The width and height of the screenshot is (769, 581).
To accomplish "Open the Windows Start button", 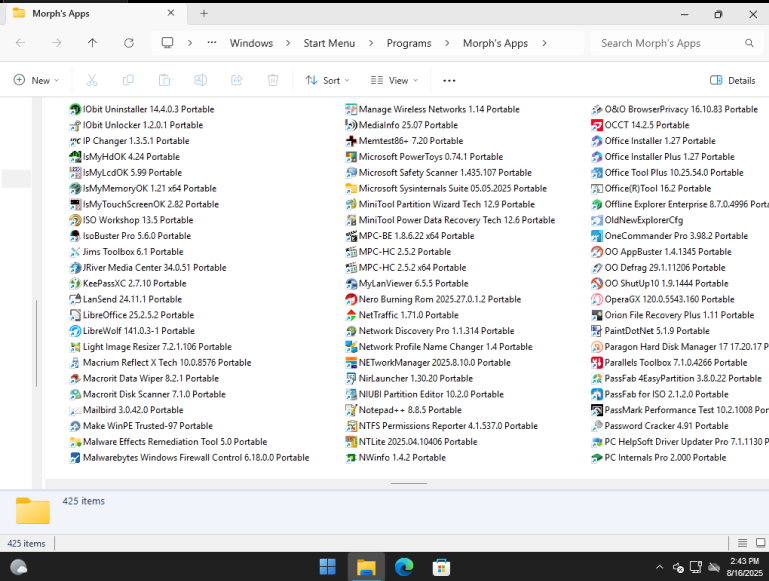I will point(328,567).
